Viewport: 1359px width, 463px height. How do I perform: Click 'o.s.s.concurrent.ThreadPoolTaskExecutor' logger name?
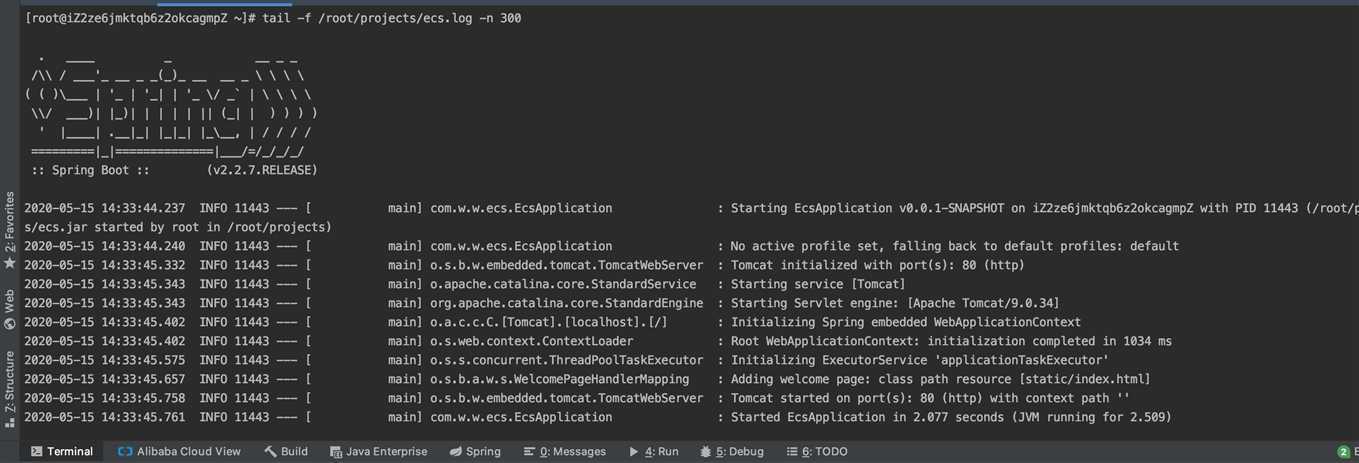tap(567, 360)
